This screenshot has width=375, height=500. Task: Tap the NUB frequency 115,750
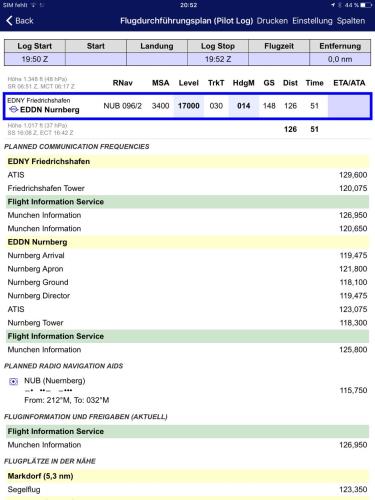[x=353, y=390]
